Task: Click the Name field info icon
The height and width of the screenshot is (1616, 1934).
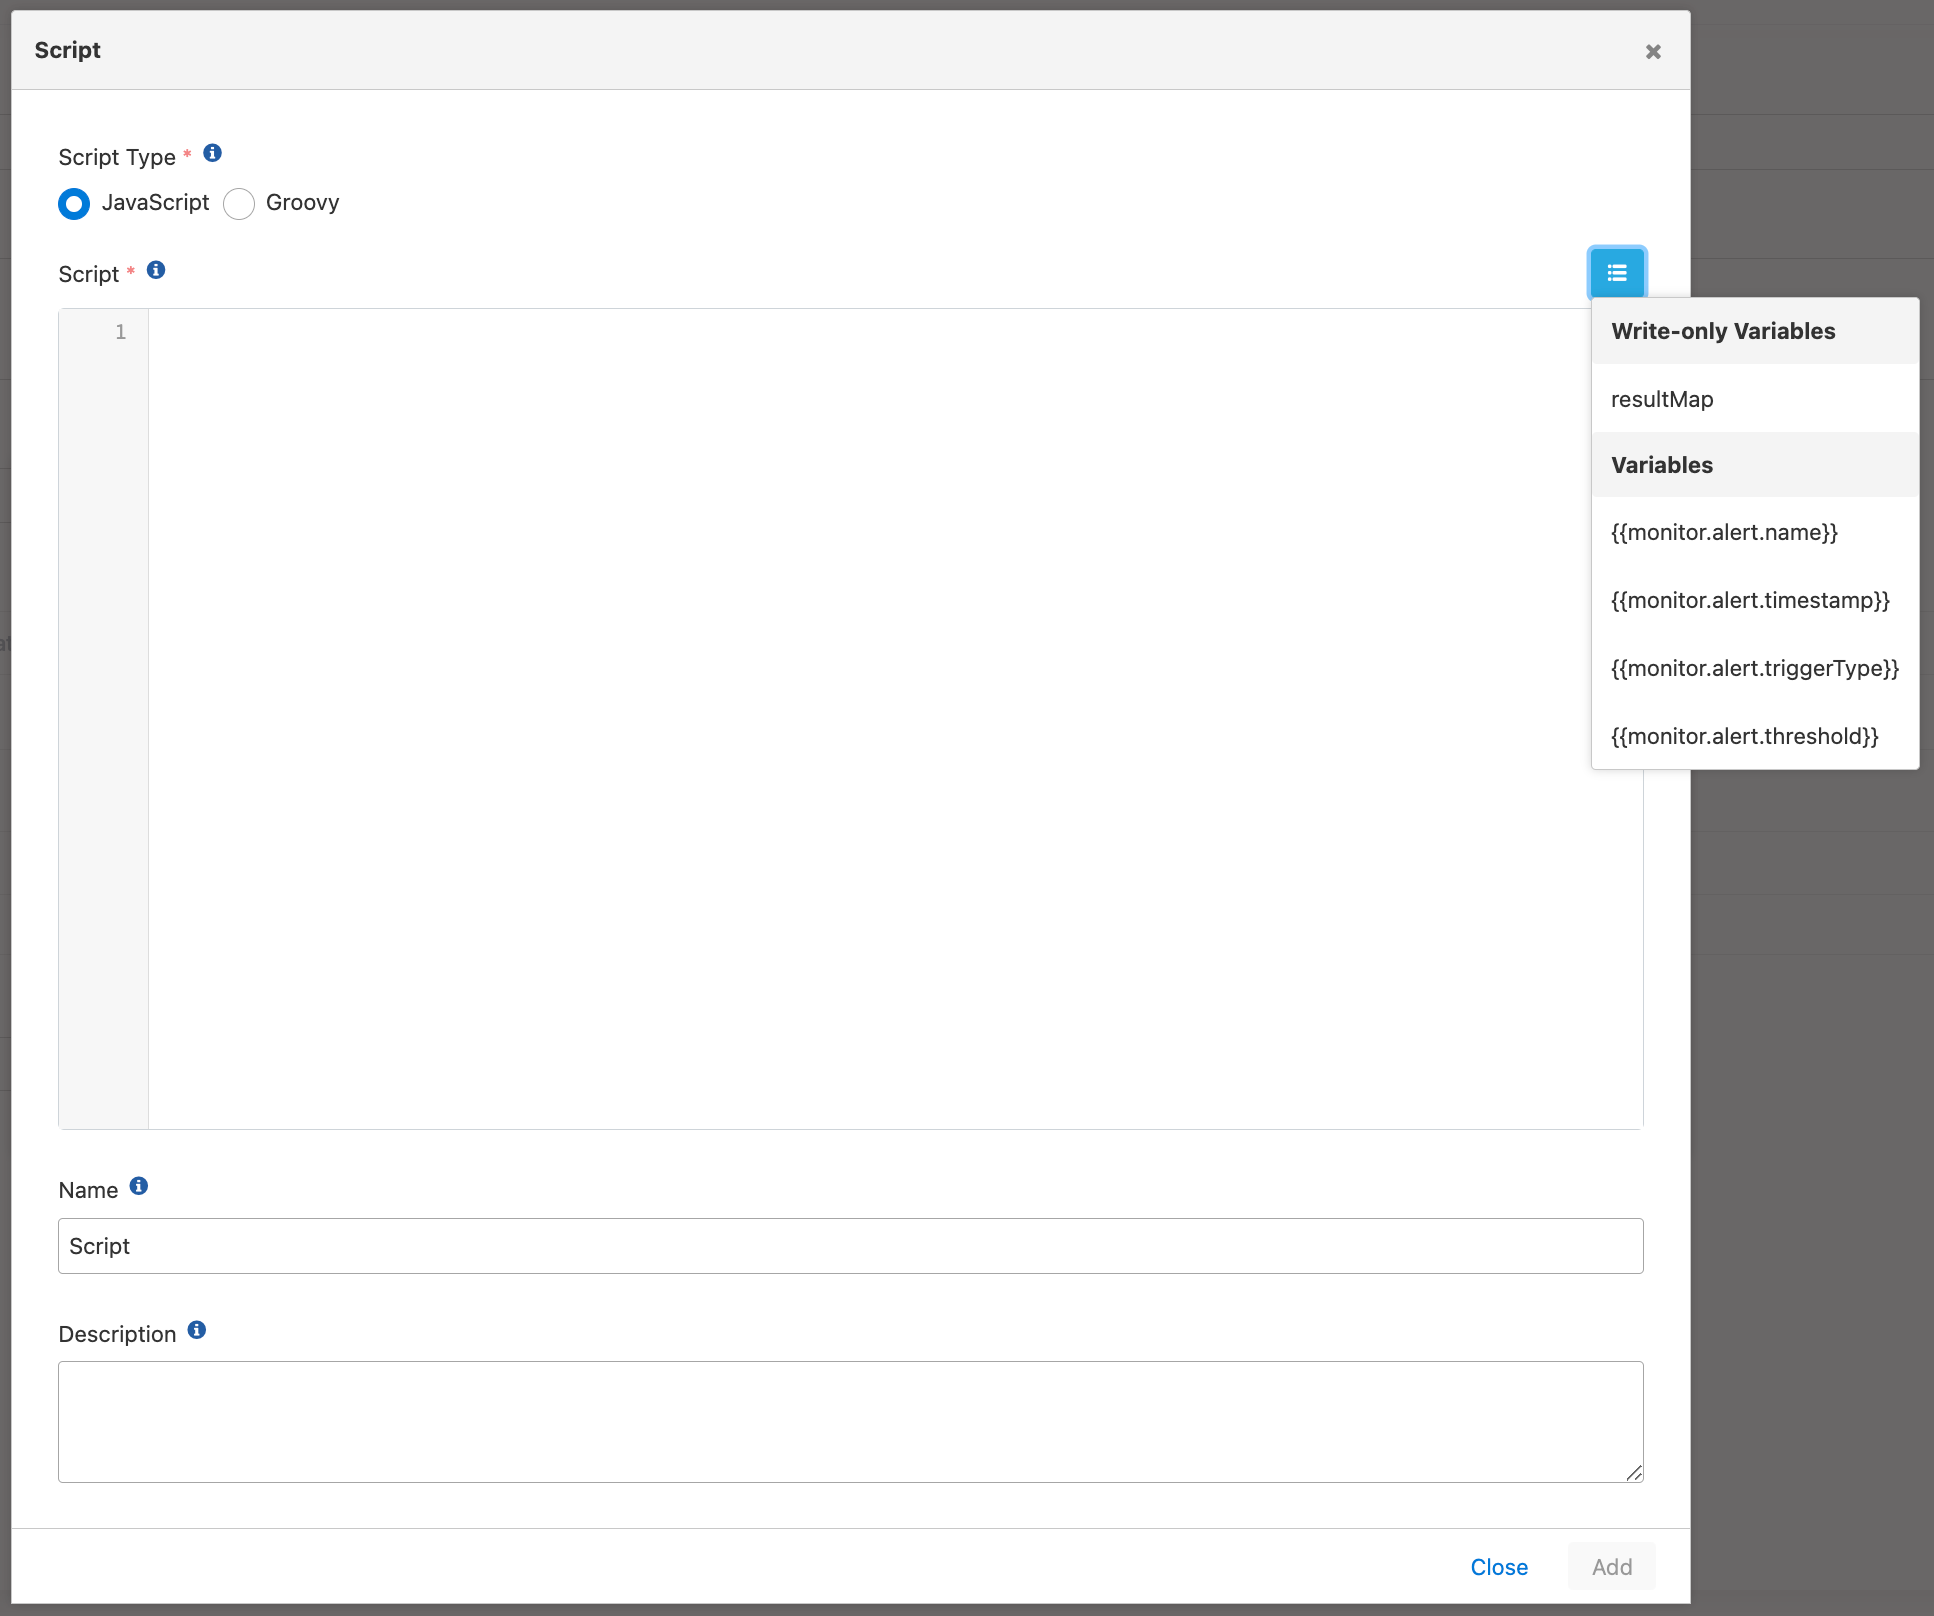Action: click(x=139, y=1186)
